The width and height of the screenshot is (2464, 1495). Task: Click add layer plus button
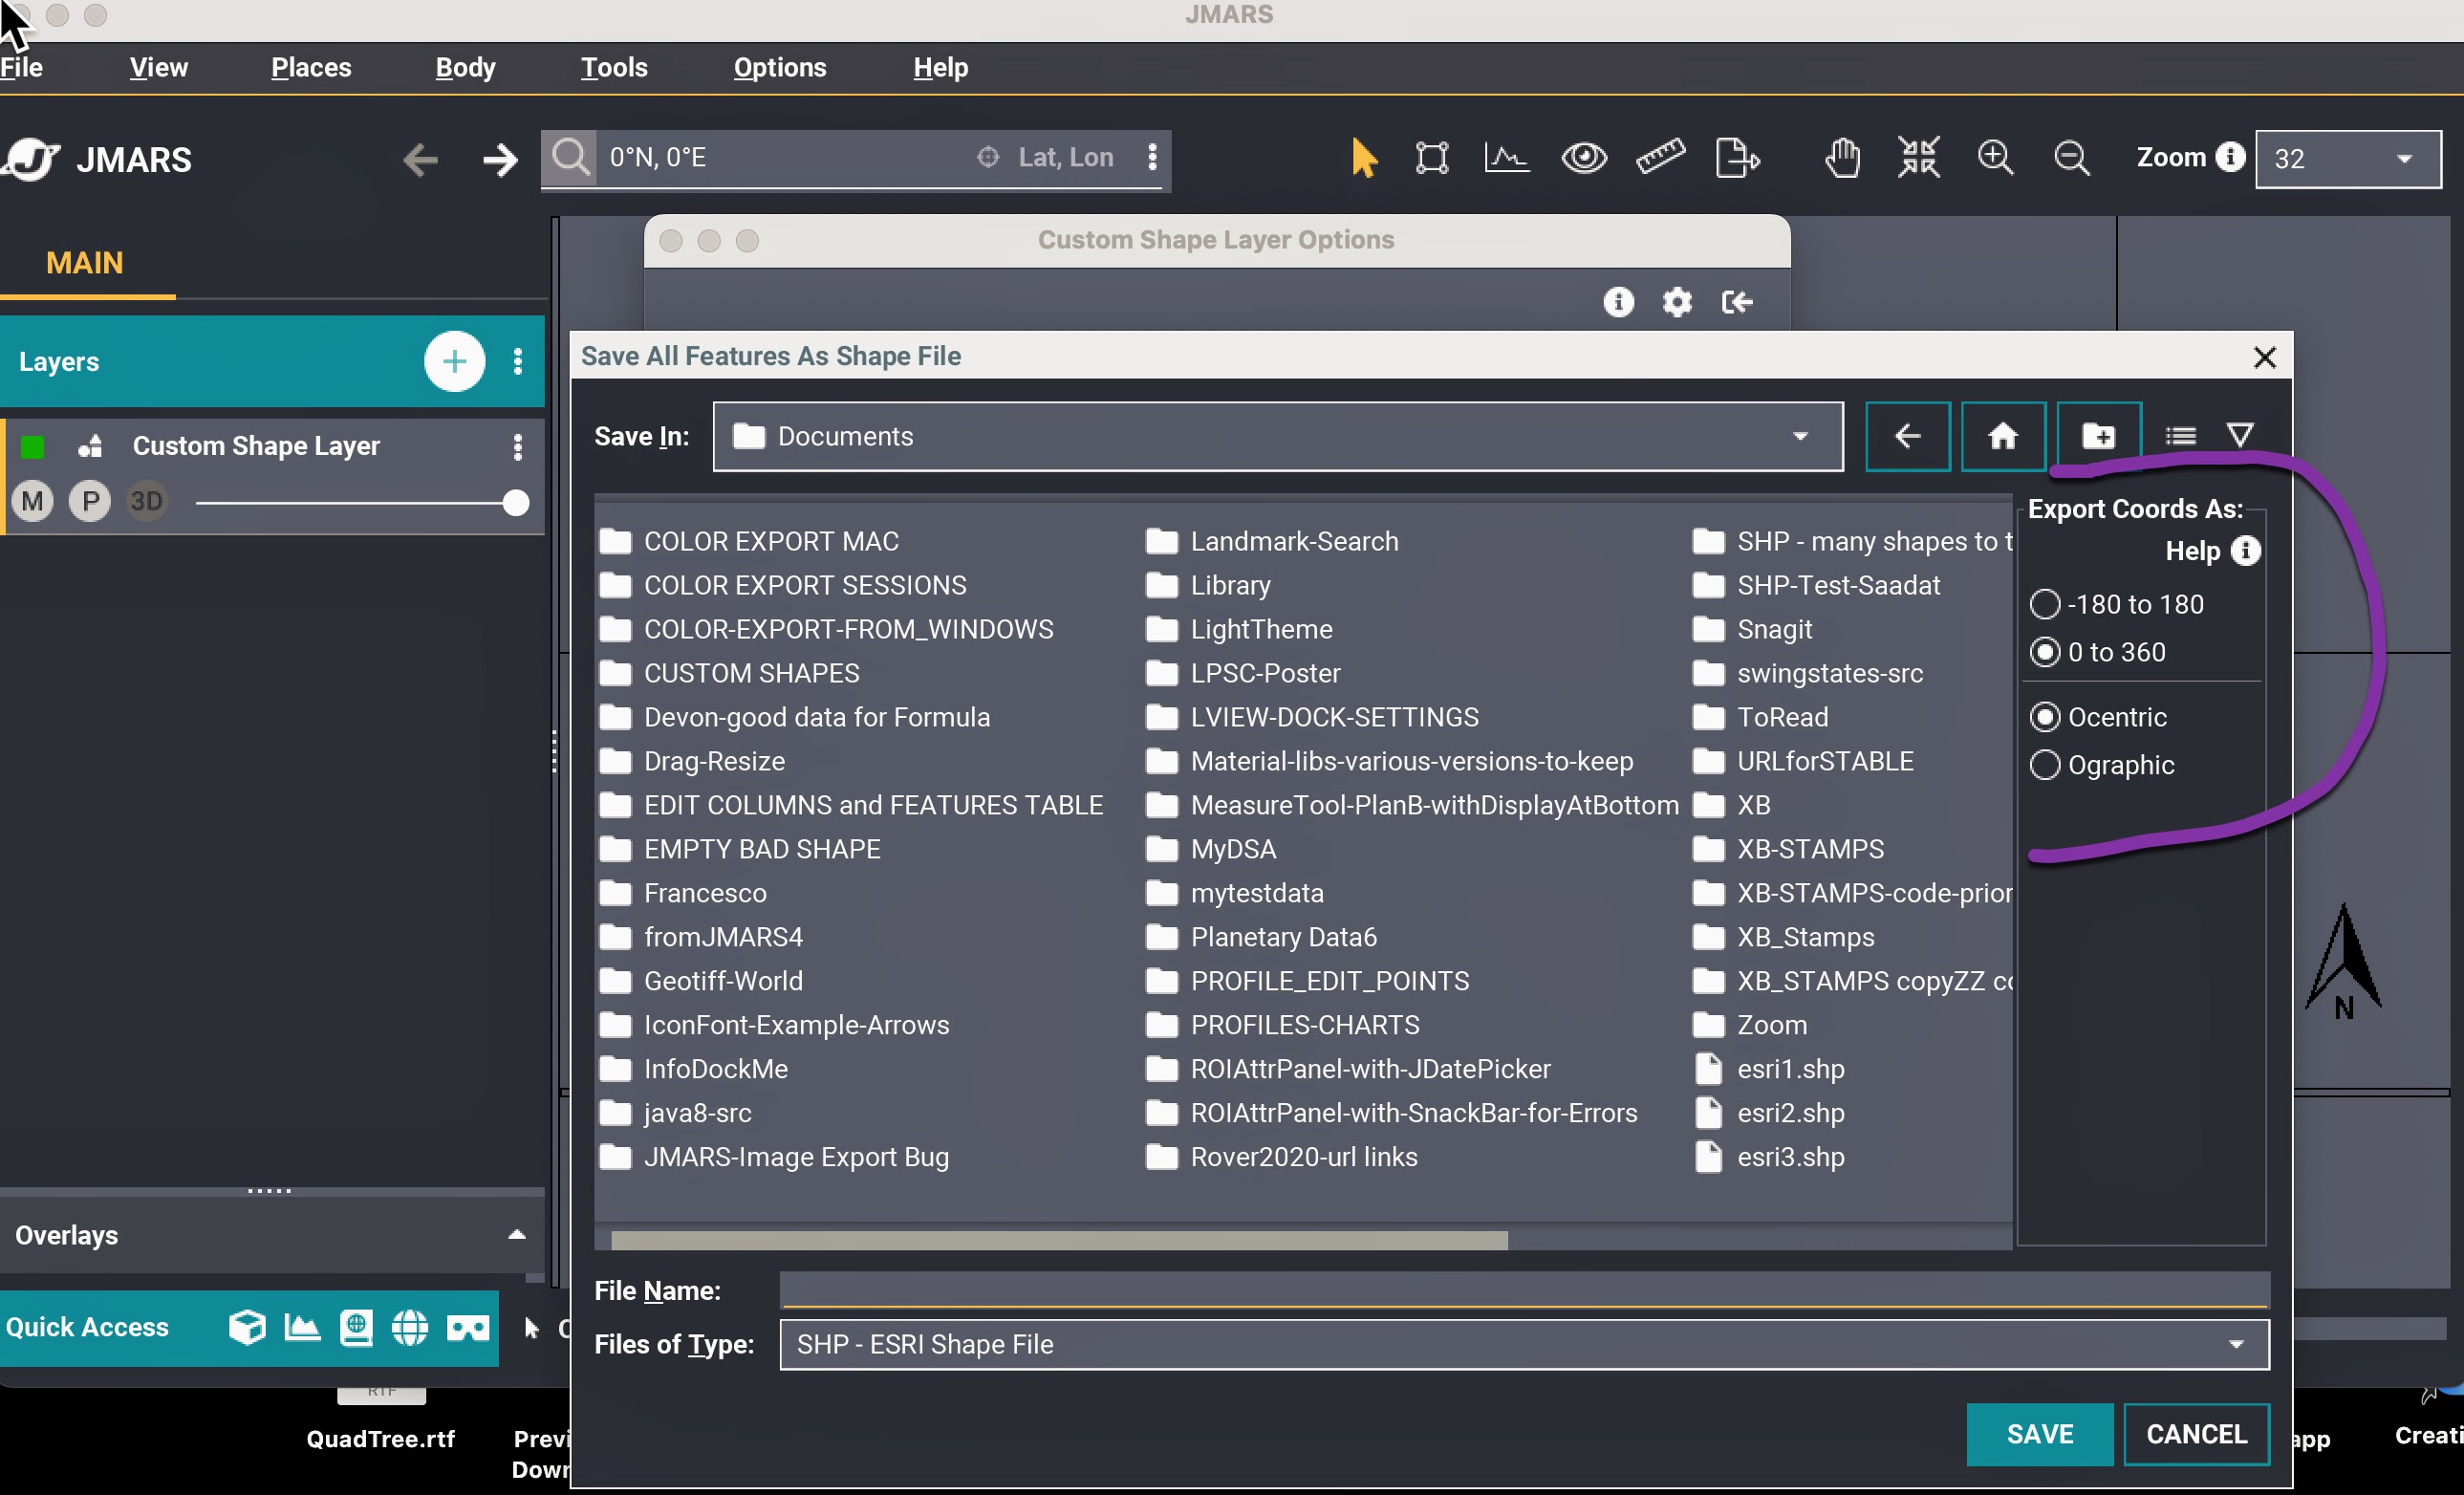pos(454,361)
